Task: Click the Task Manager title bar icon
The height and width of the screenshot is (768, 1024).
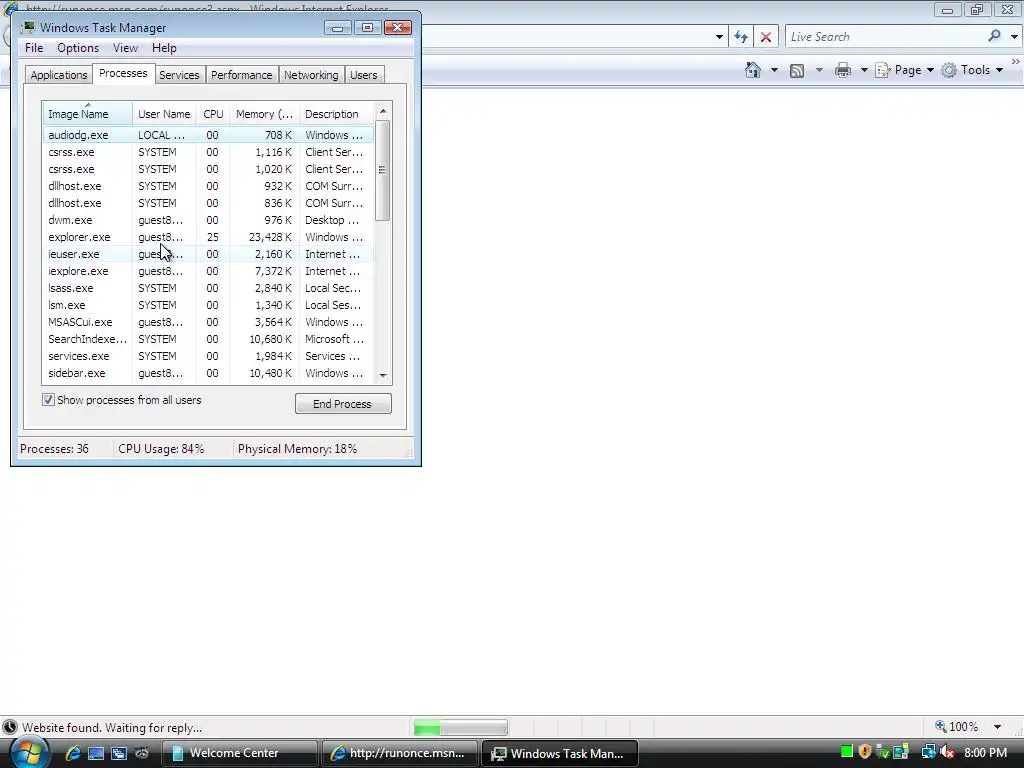Action: 28,27
